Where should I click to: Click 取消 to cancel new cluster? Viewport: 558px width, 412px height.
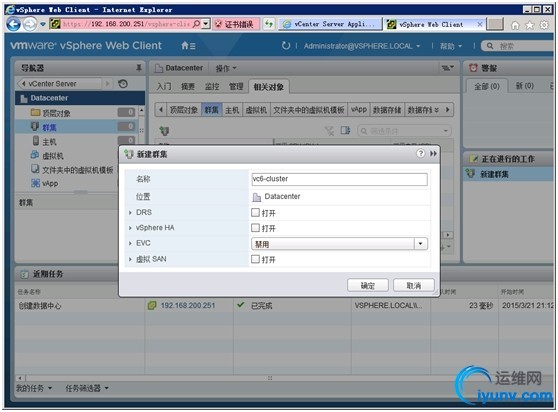[x=414, y=285]
